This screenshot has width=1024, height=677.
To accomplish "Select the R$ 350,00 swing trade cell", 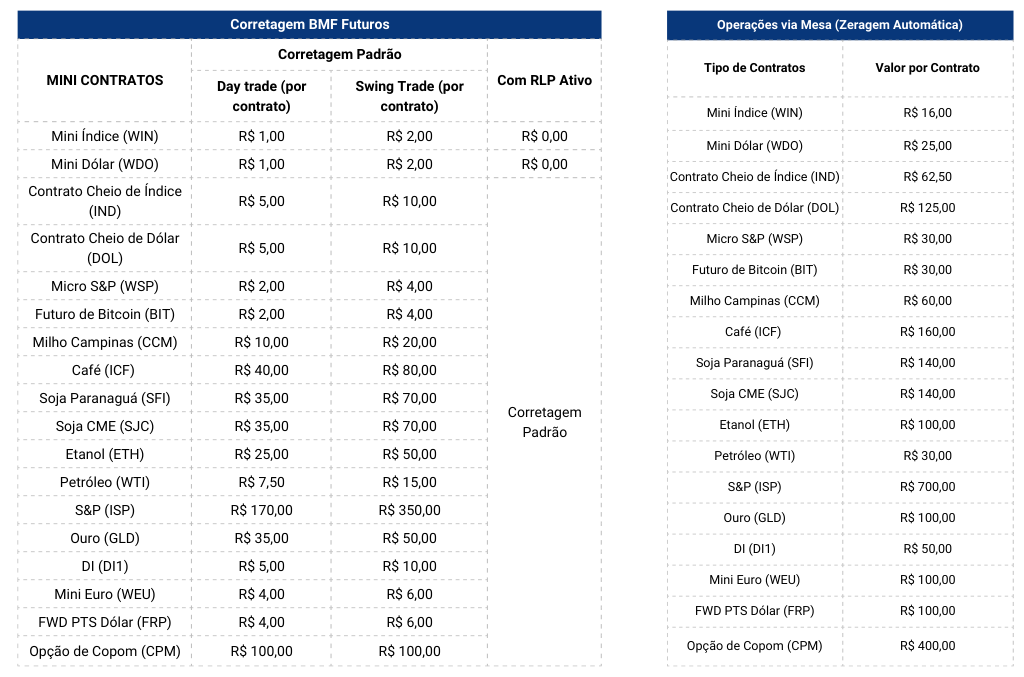I will click(409, 510).
